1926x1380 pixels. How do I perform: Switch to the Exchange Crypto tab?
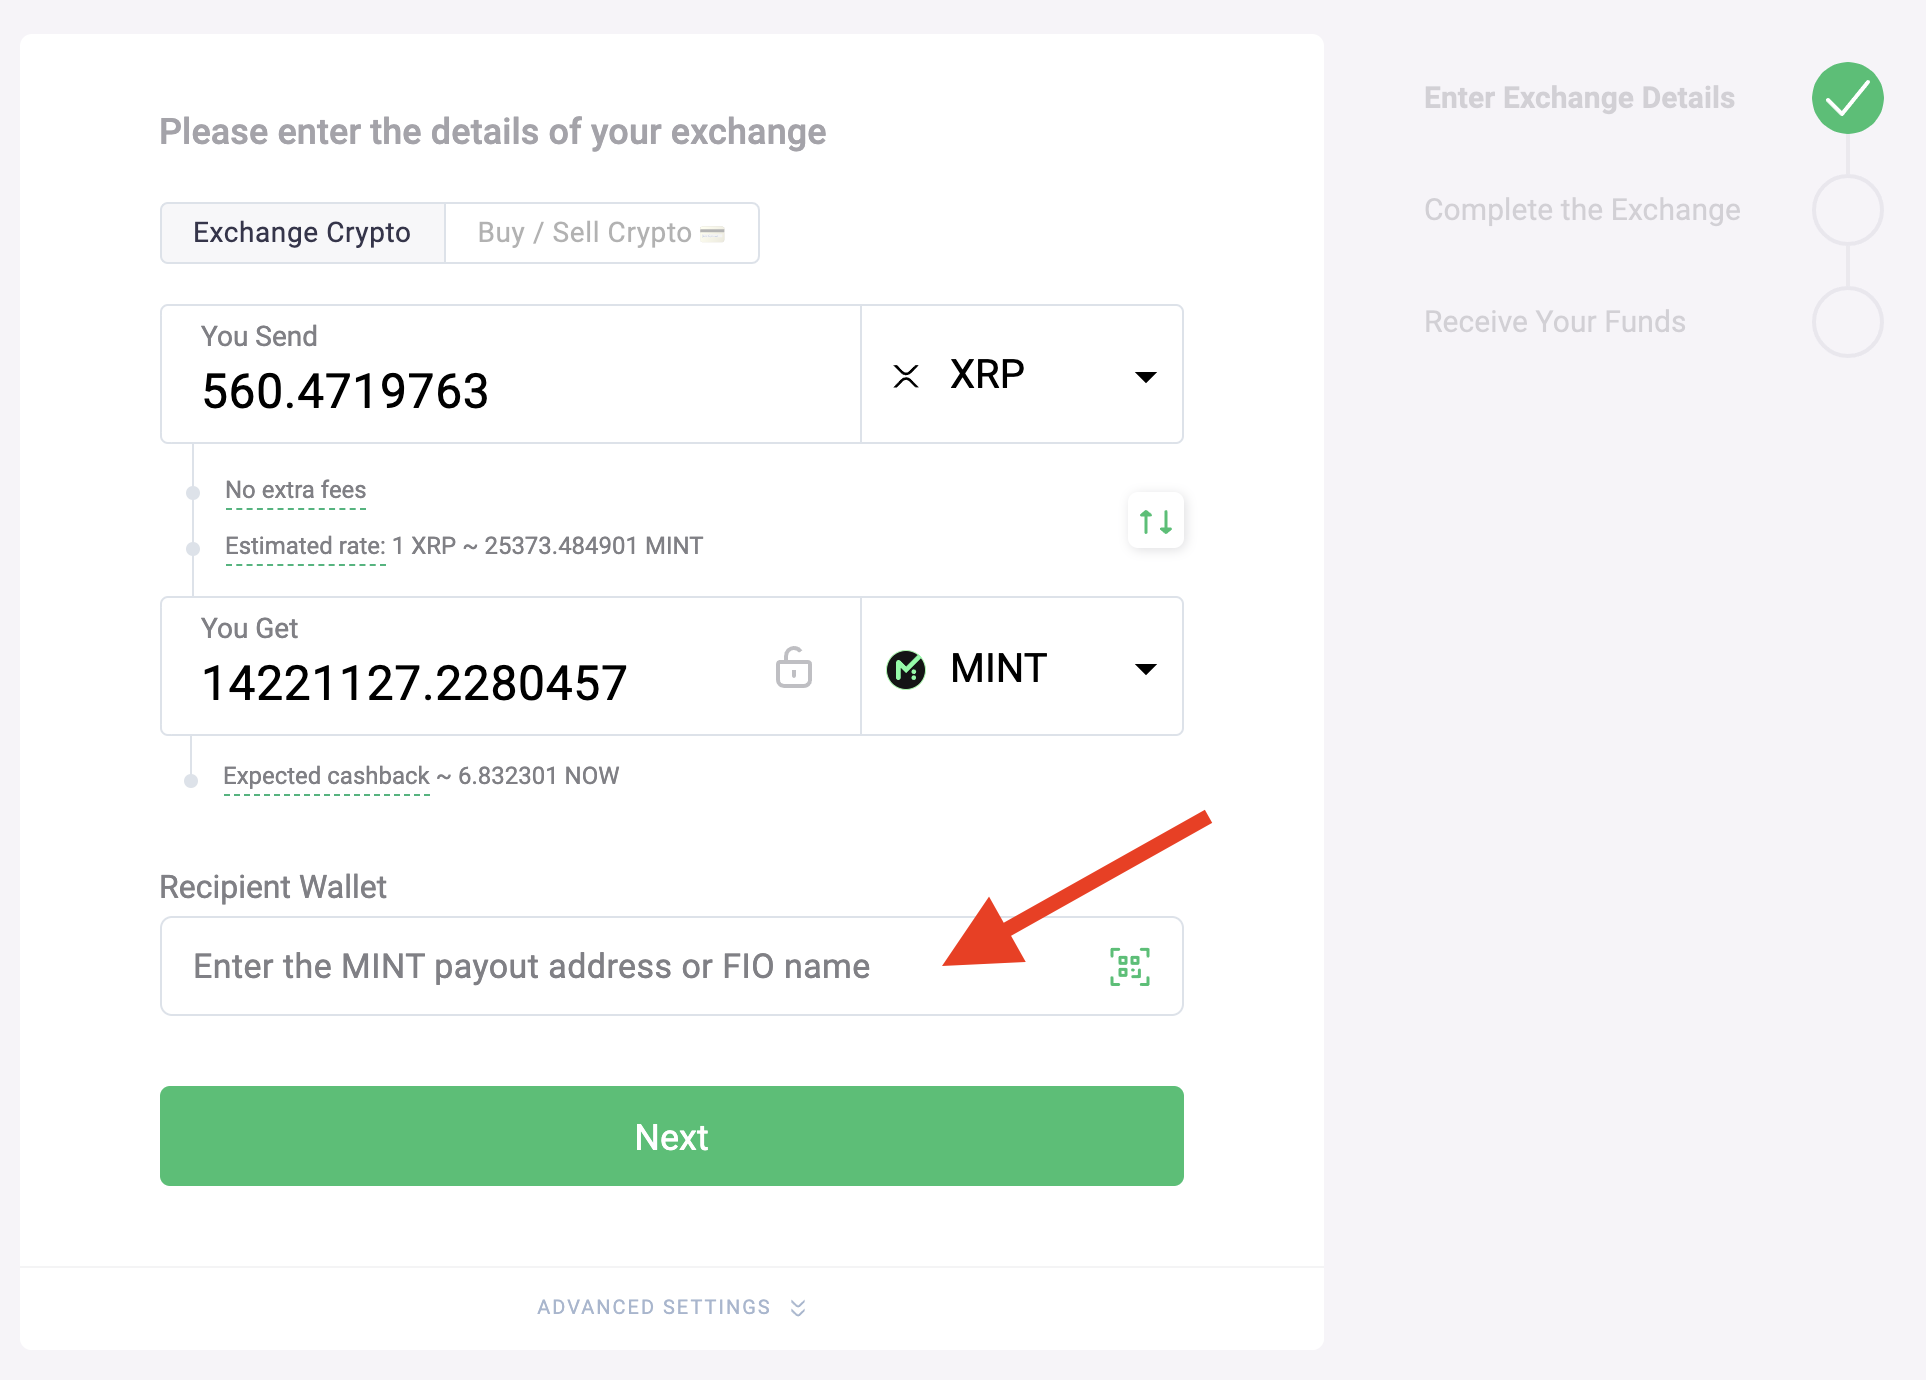tap(302, 233)
